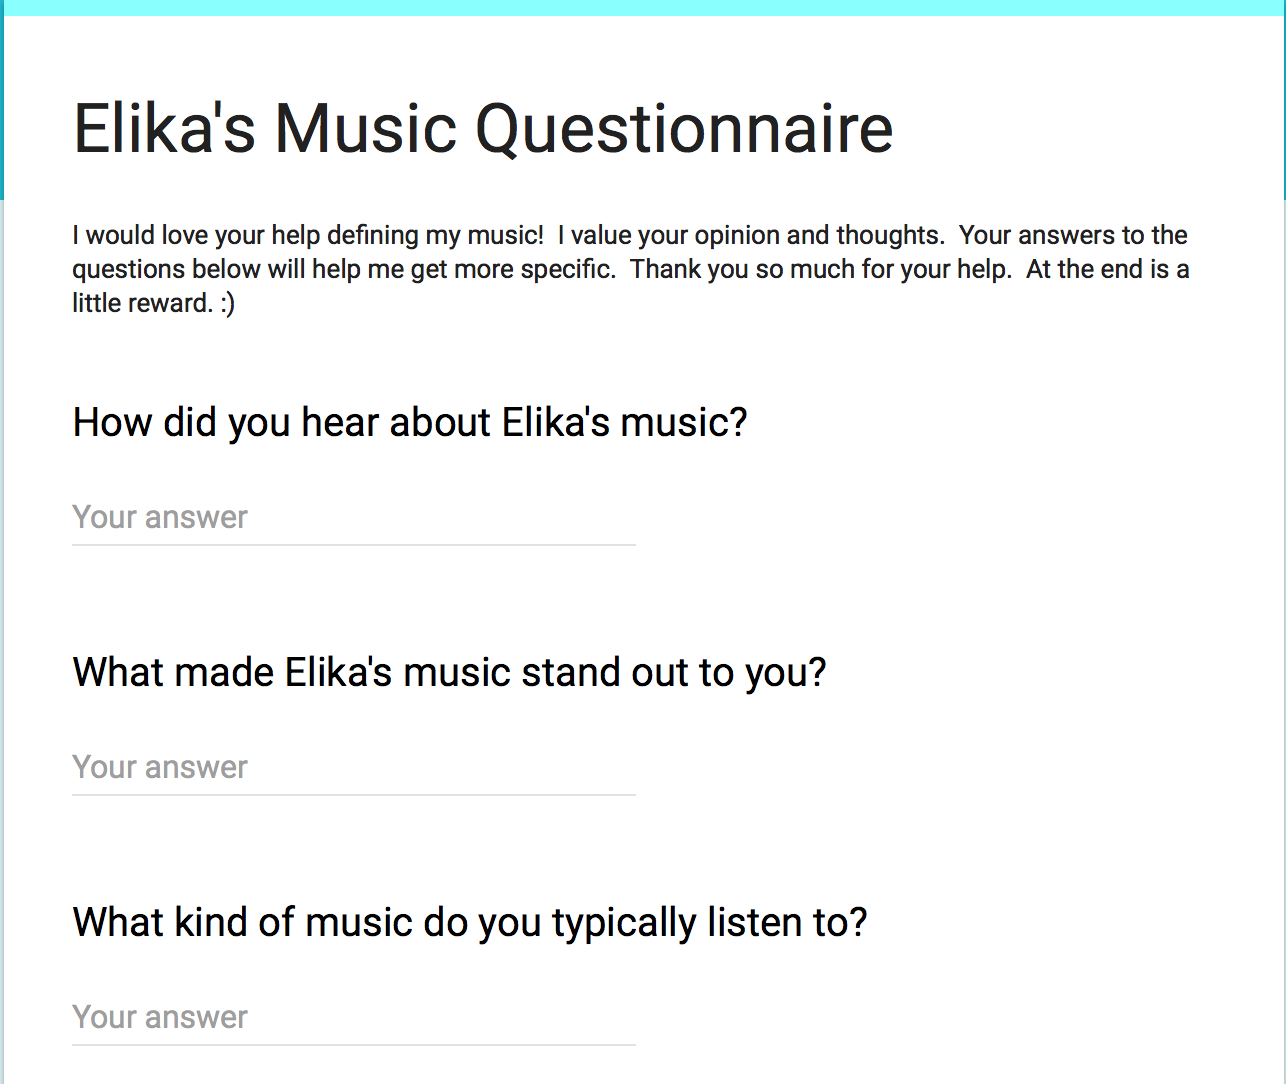This screenshot has height=1084, width=1286.
Task: Click the word "Questionnaire" in the title
Action: click(684, 129)
